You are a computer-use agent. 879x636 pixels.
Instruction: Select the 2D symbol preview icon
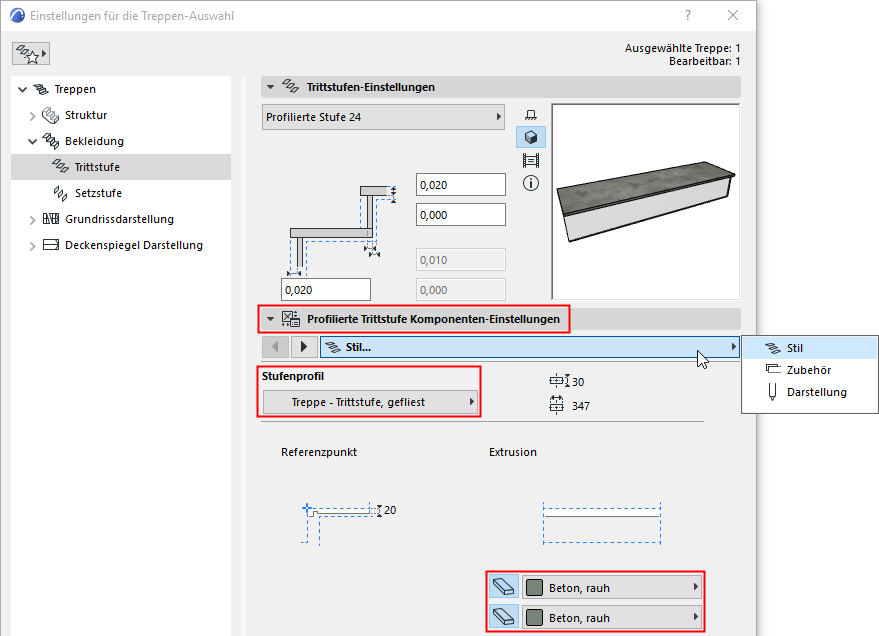(531, 115)
